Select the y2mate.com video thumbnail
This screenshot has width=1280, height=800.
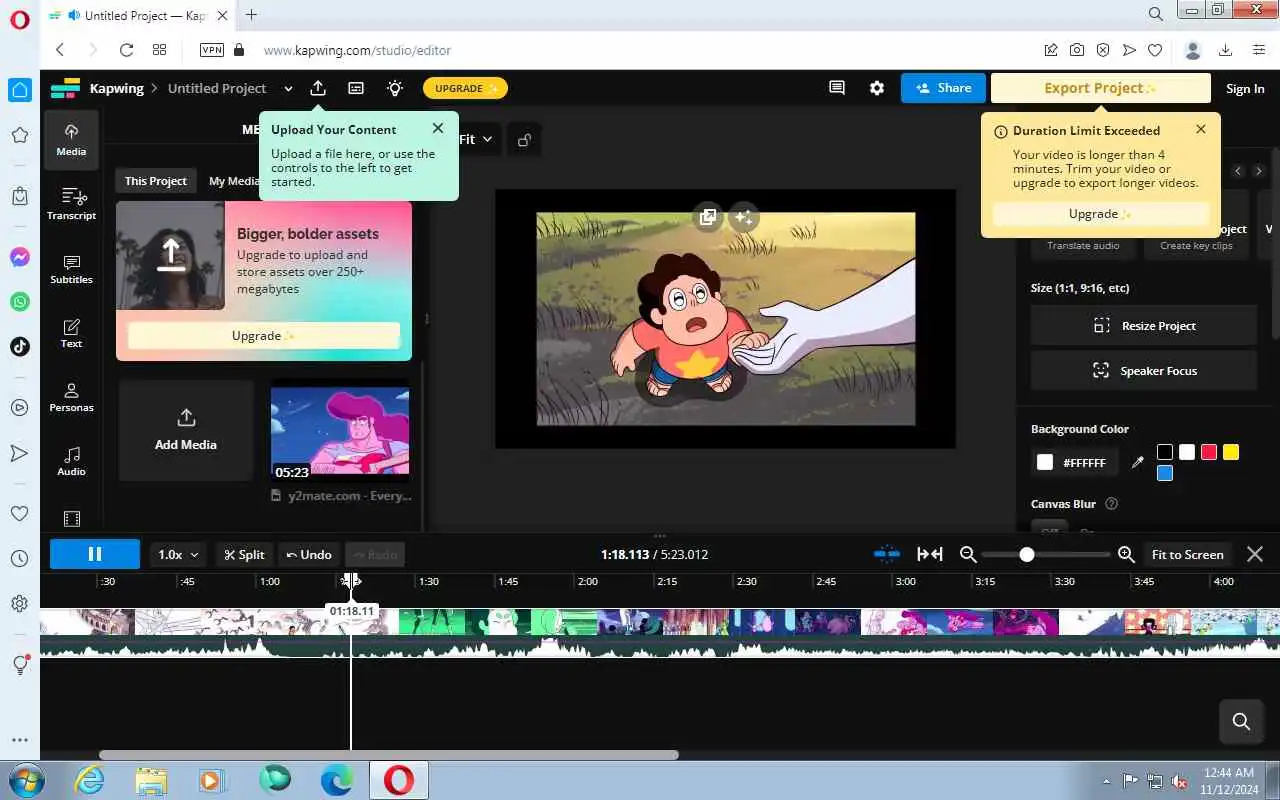coord(340,433)
